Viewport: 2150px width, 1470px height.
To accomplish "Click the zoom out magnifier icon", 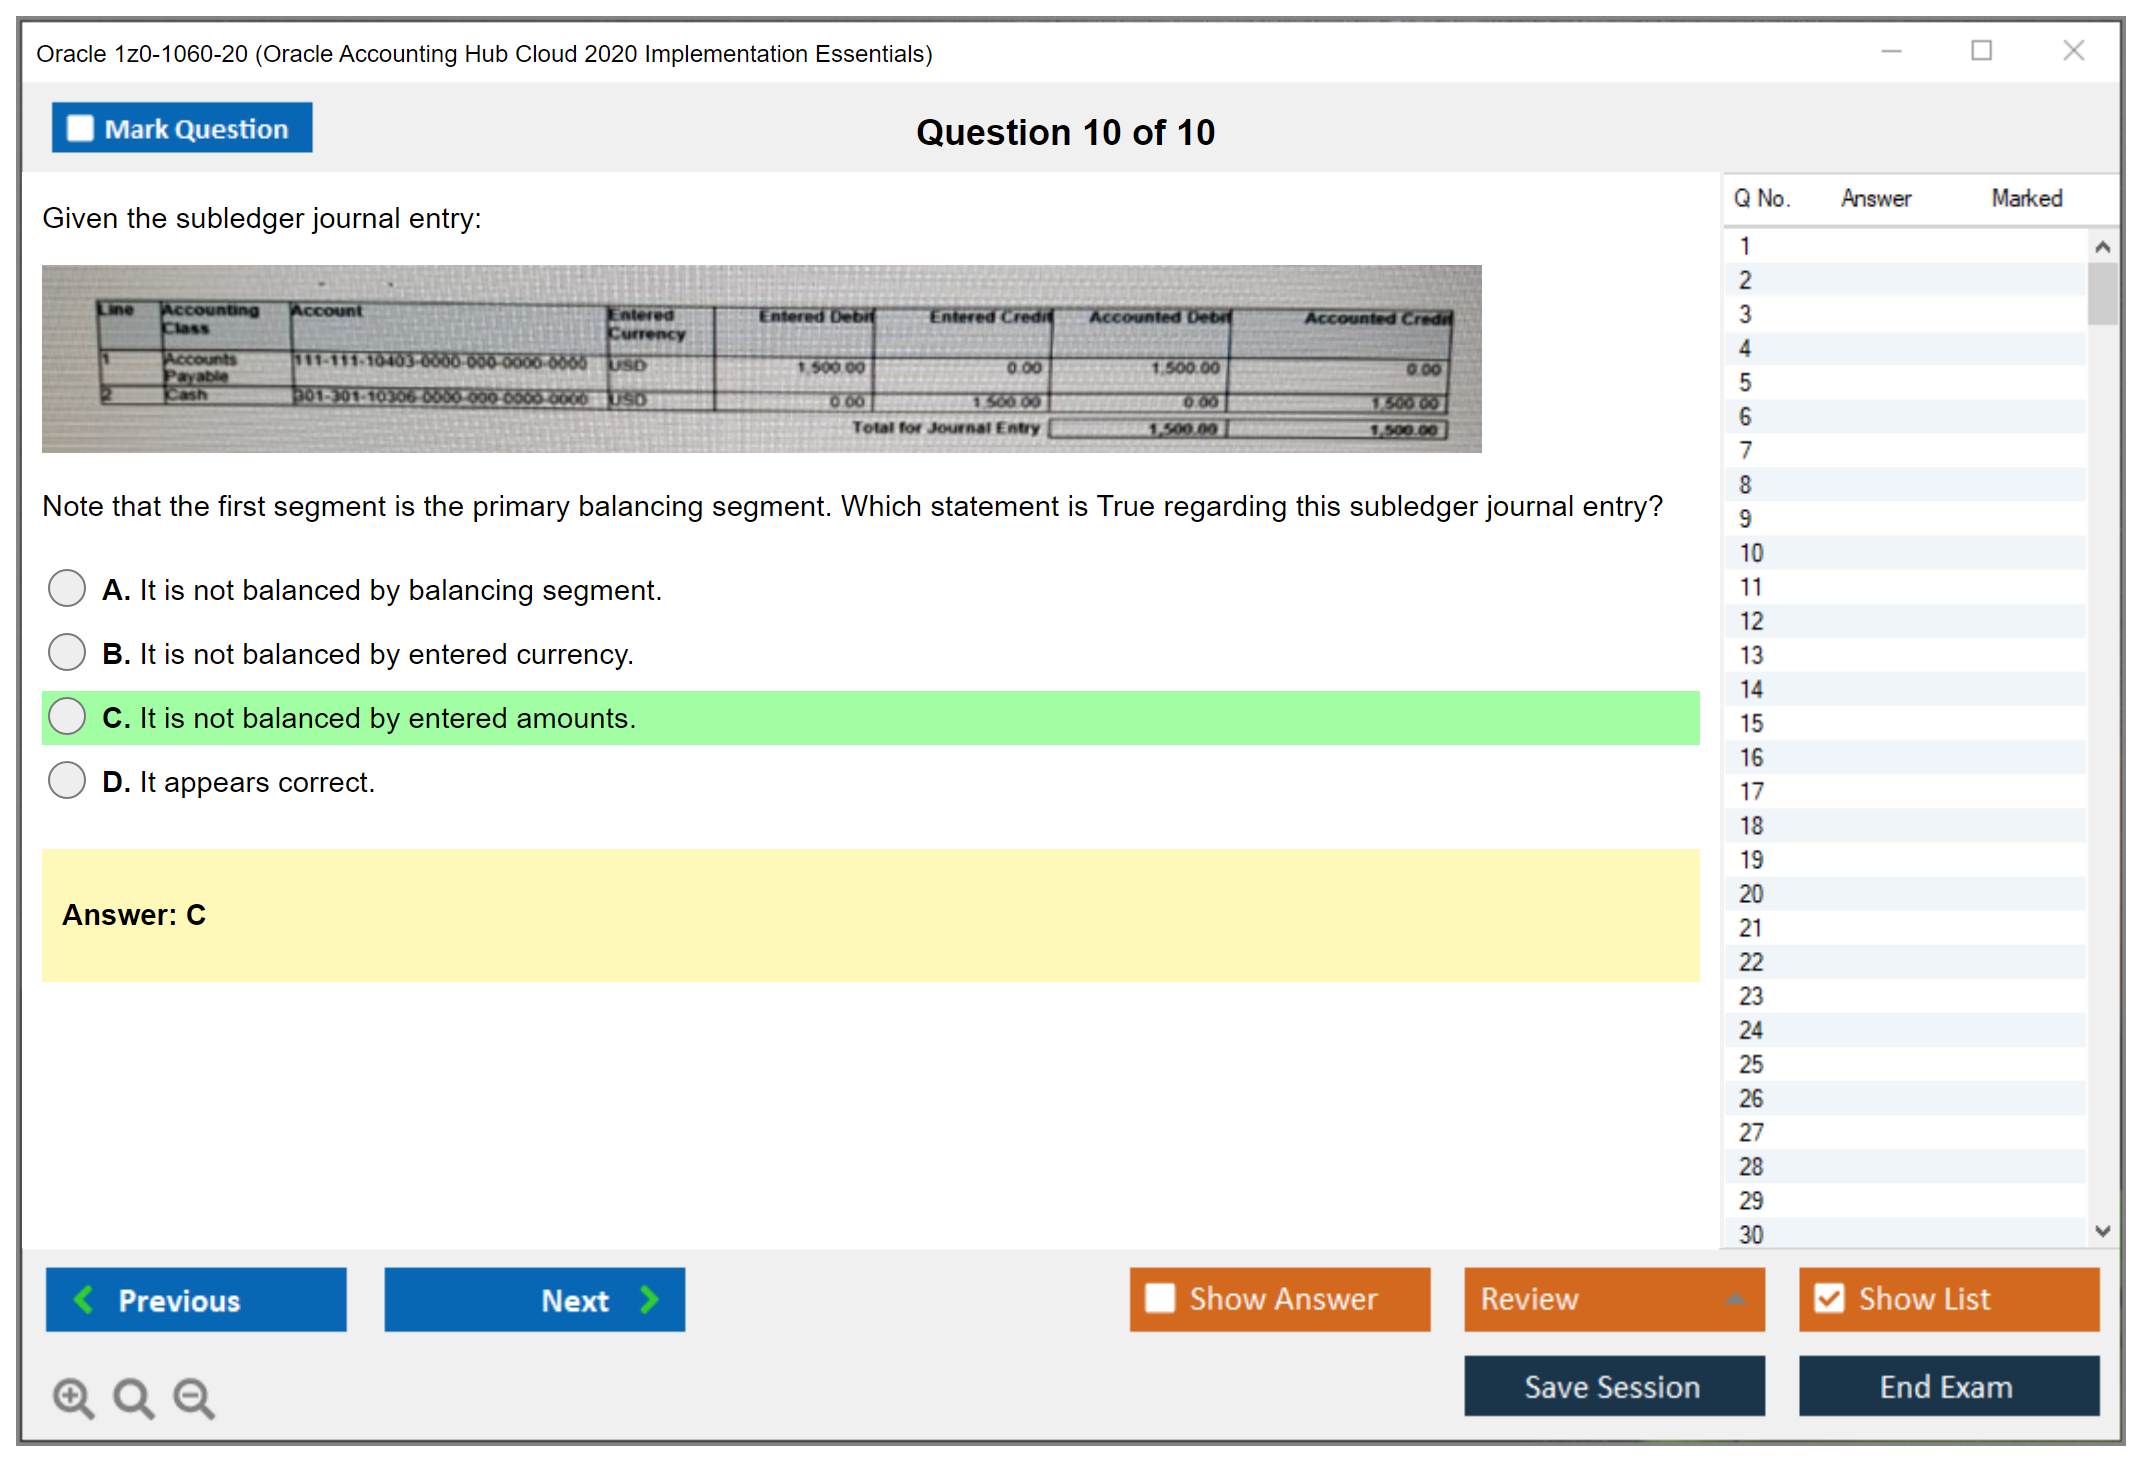I will pos(194,1397).
